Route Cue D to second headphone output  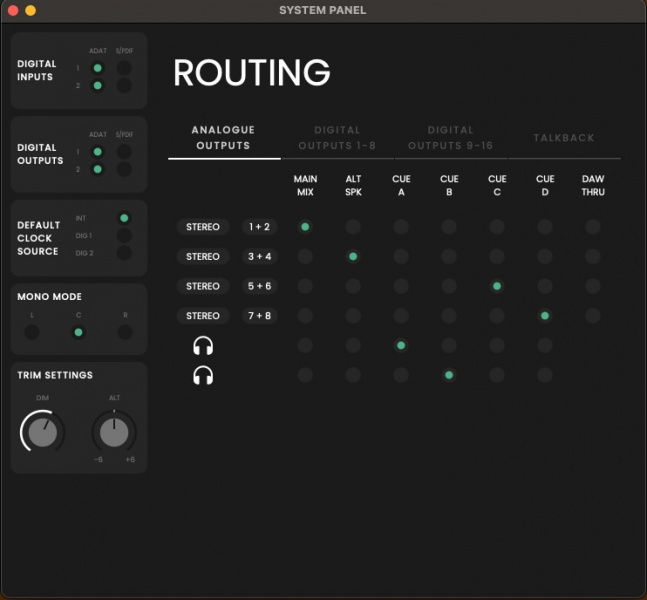pos(545,375)
